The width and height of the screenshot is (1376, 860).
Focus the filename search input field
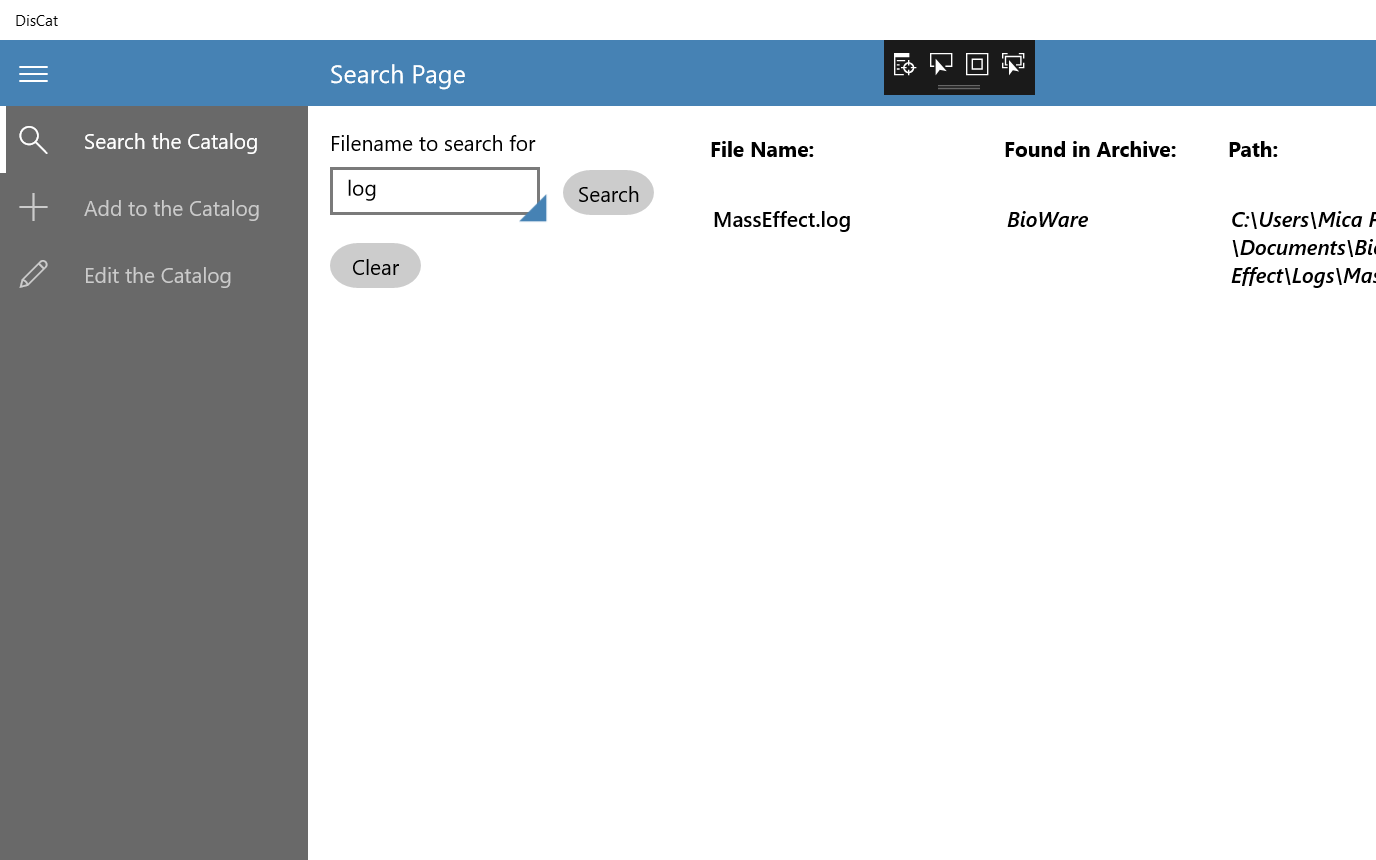435,190
